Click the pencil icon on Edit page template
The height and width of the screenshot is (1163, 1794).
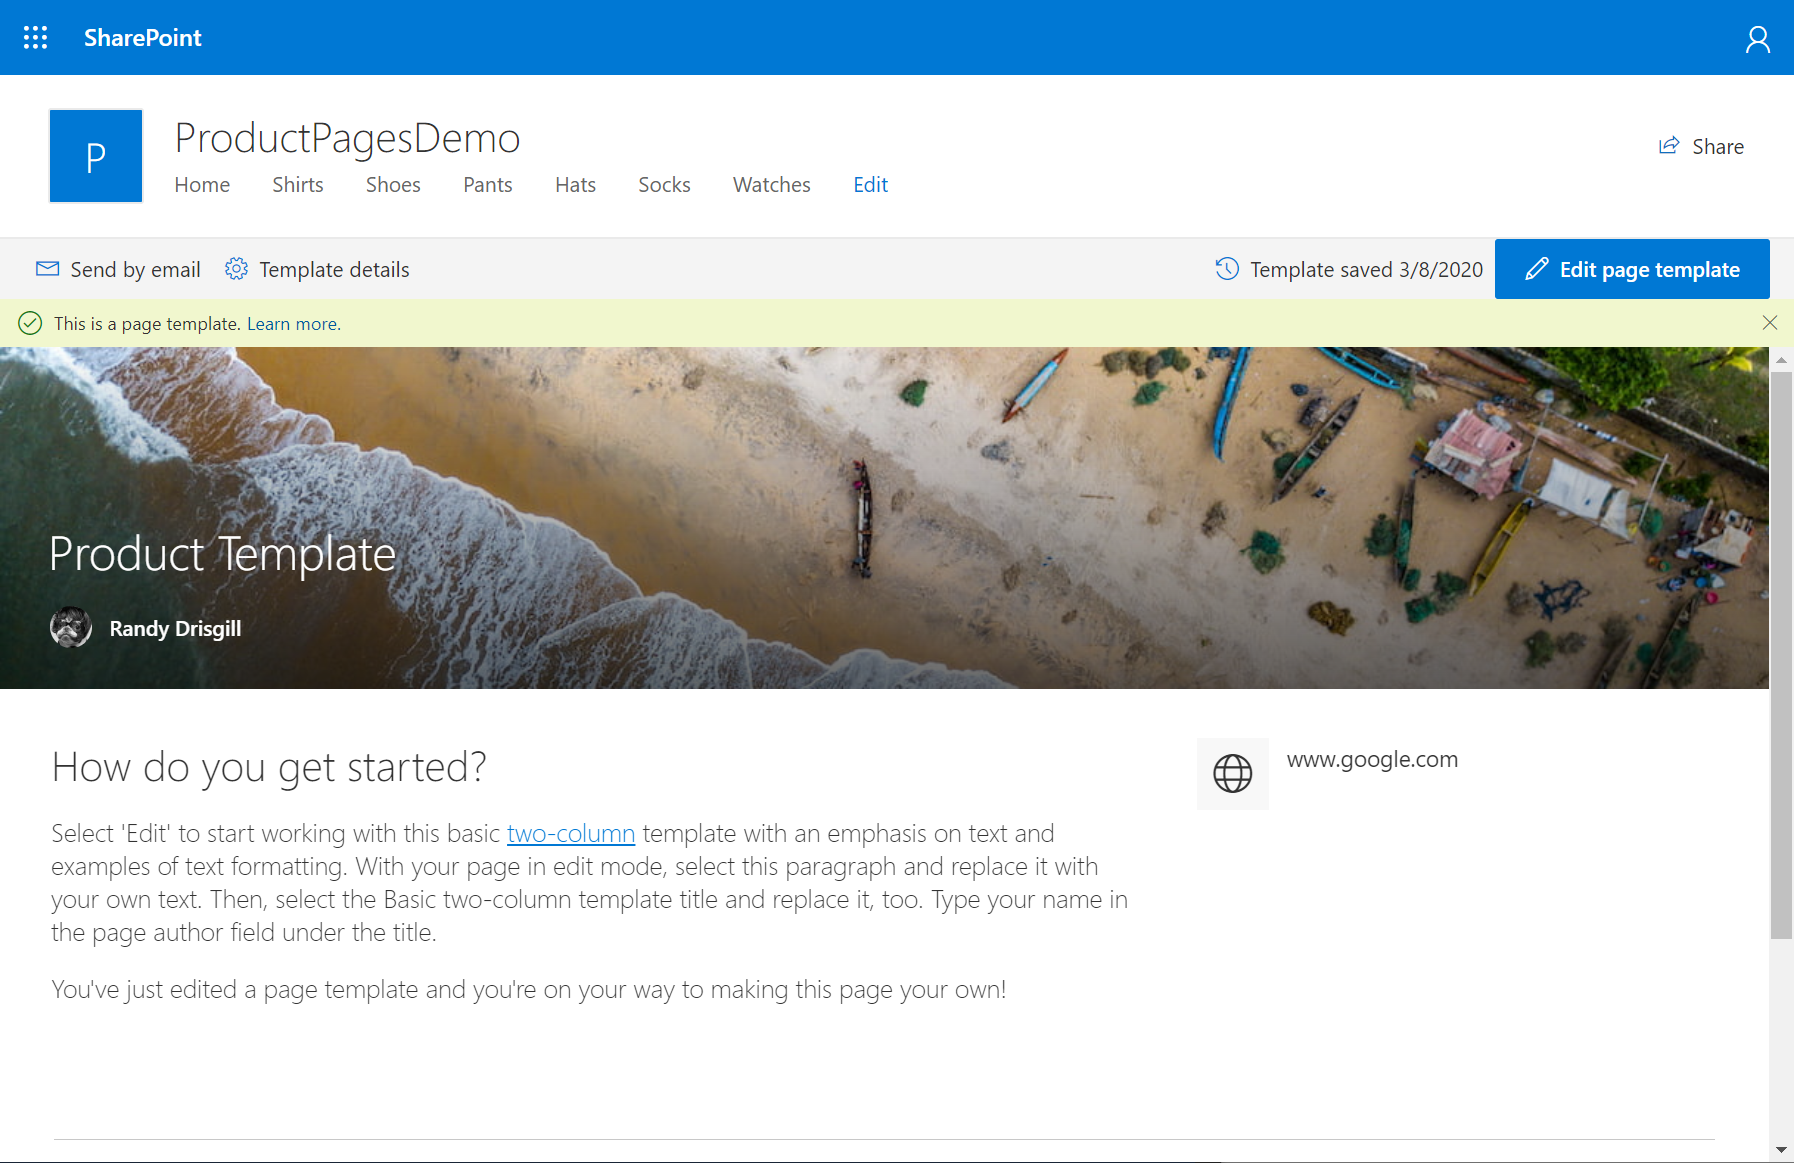tap(1537, 268)
